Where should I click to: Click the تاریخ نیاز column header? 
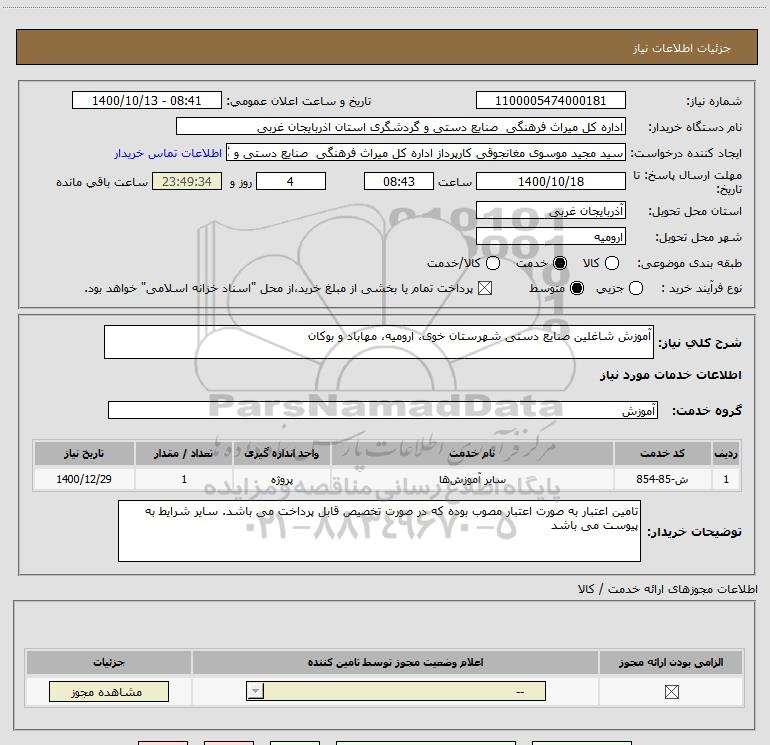tap(84, 453)
